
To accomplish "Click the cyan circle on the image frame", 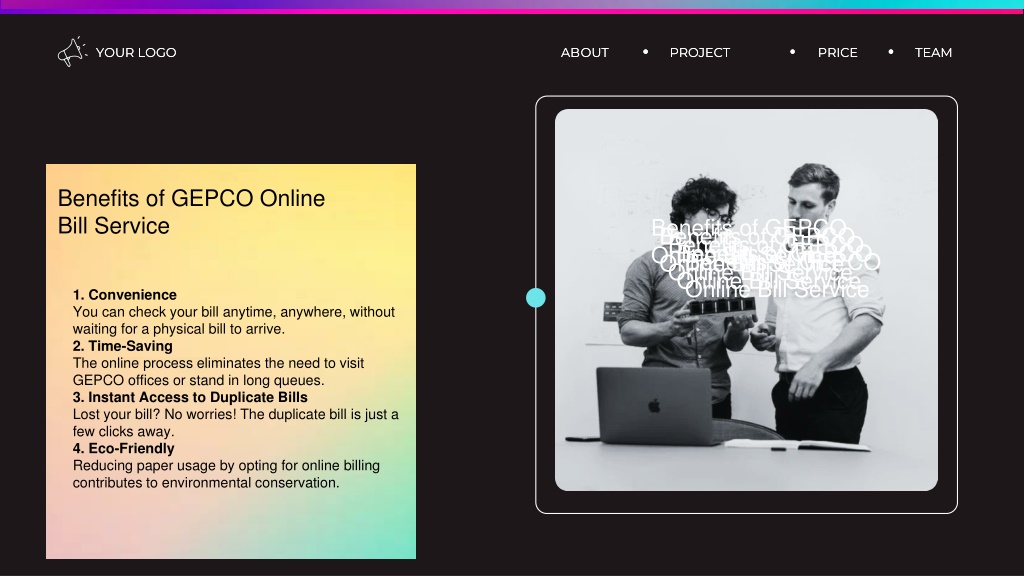I will click(536, 298).
